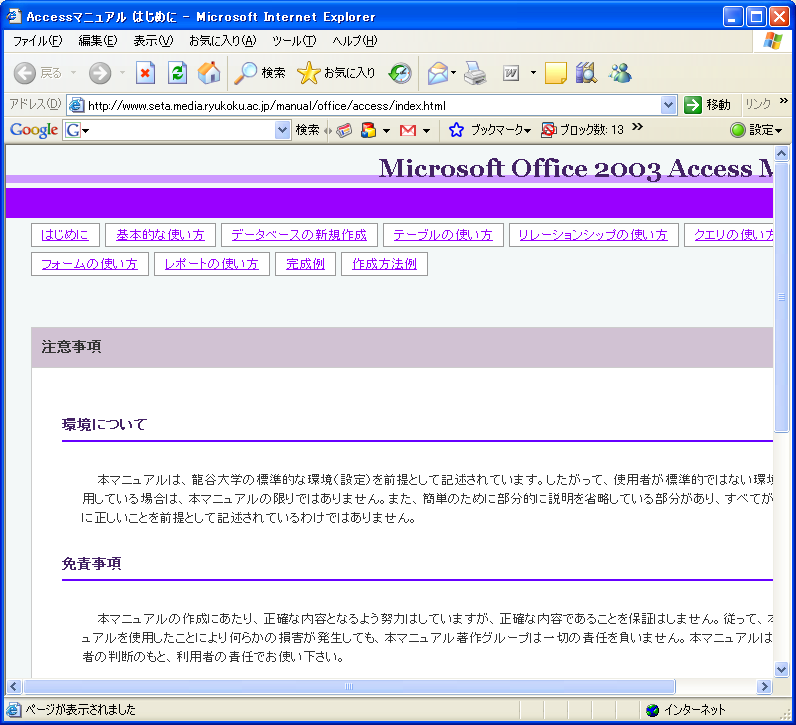This screenshot has height=725, width=796.
Task: Expand the address bar URL dropdown
Action: pos(669,106)
